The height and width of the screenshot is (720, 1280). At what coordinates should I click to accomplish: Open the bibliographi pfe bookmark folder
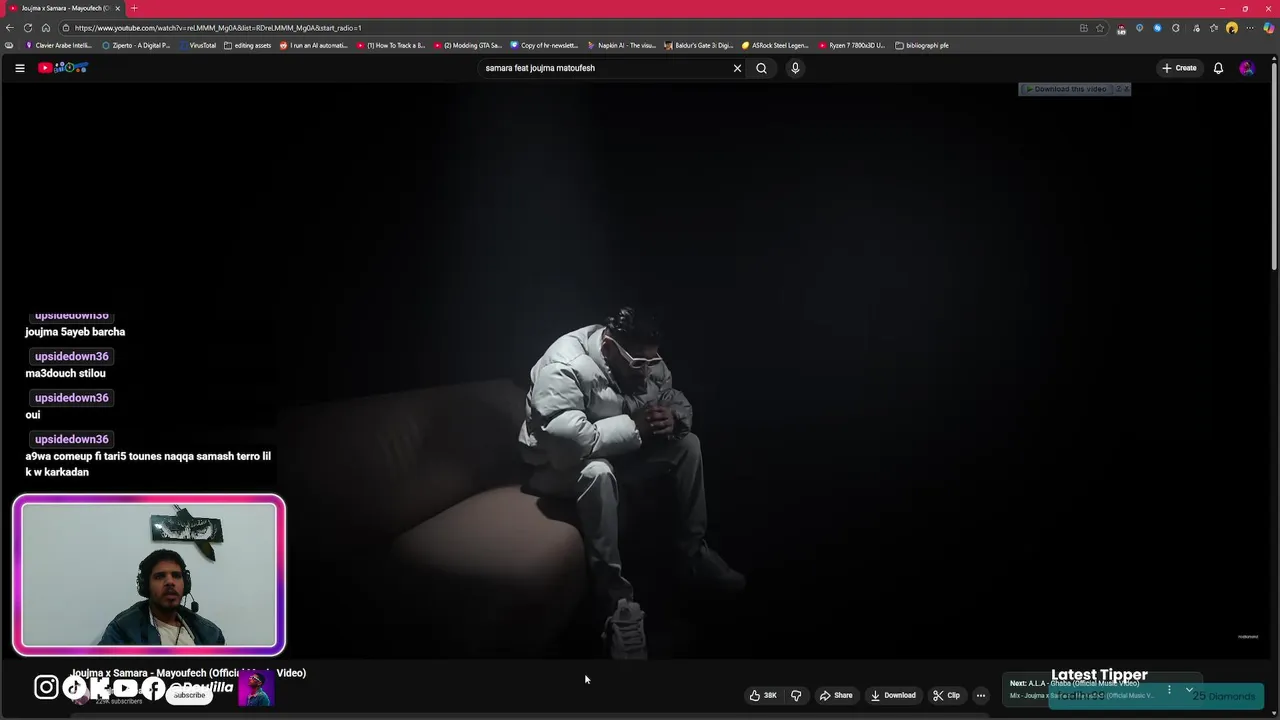(922, 45)
